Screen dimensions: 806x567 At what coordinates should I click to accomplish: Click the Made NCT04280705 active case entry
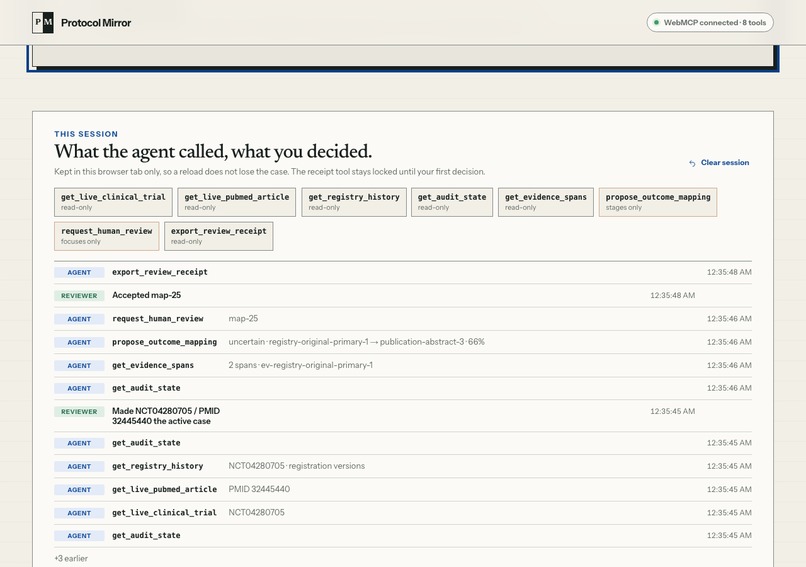tap(402, 416)
